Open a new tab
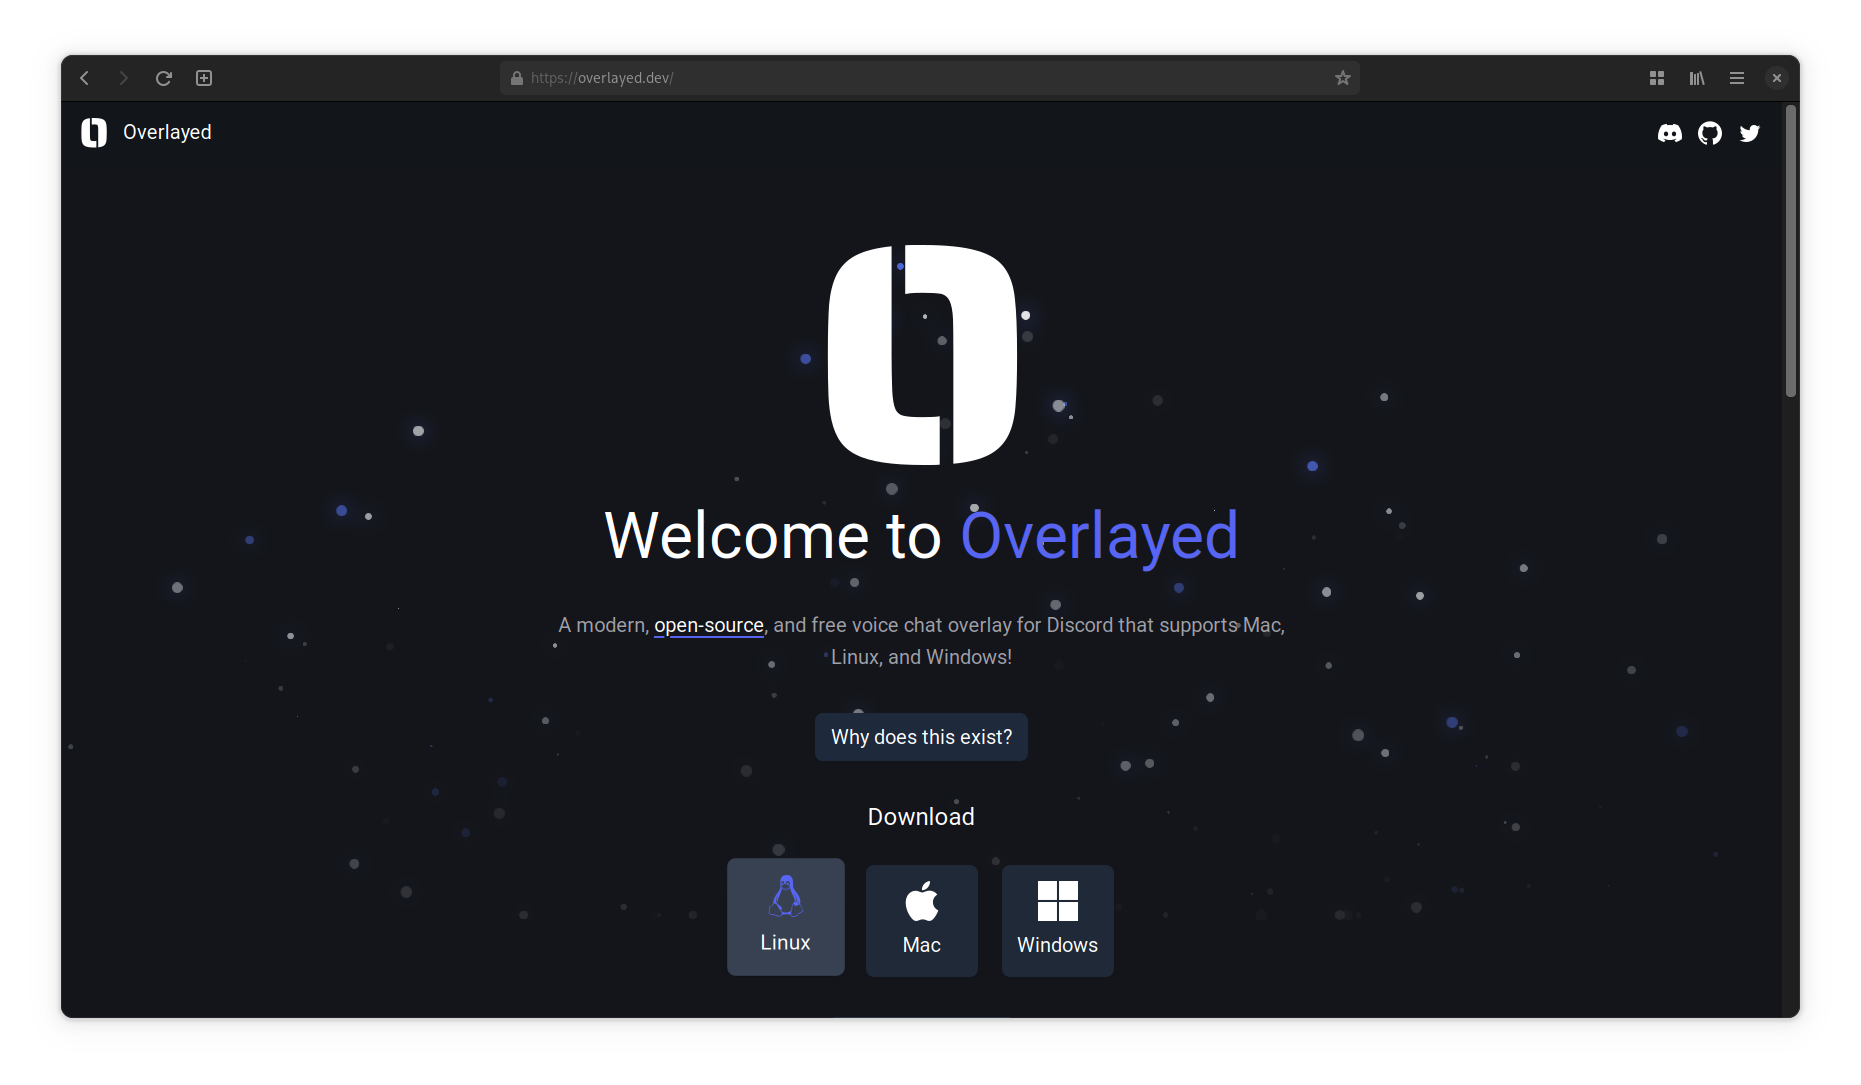The image size is (1861, 1085). click(204, 78)
